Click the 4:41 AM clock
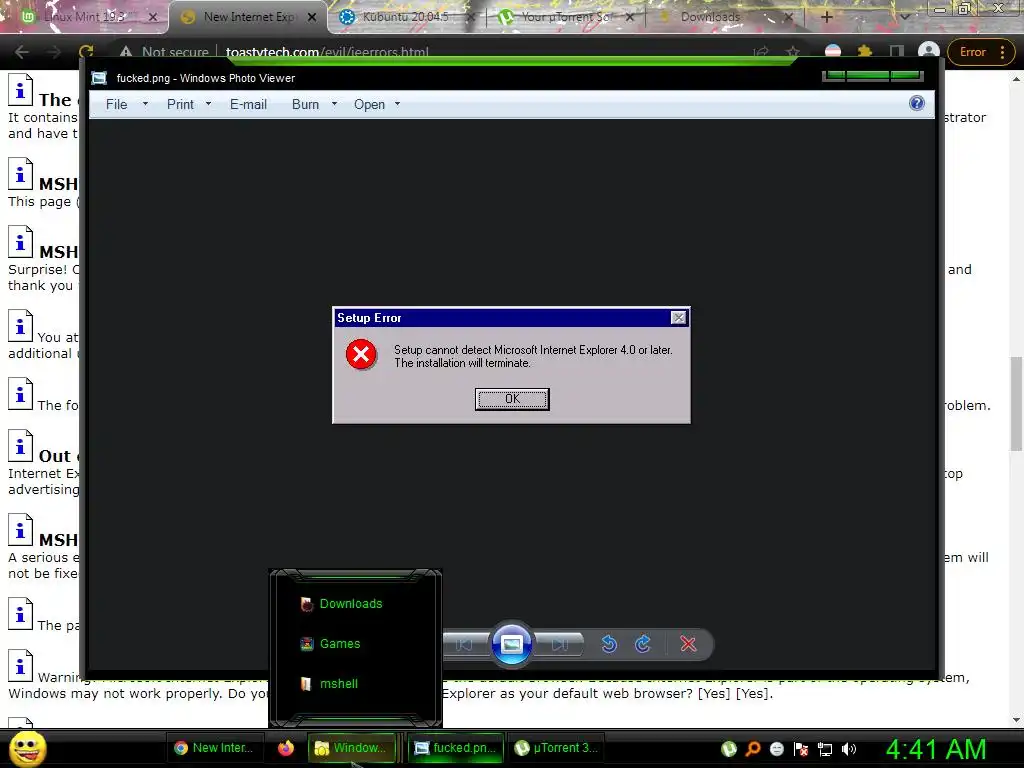Screen dimensions: 1024x768 tap(936, 750)
